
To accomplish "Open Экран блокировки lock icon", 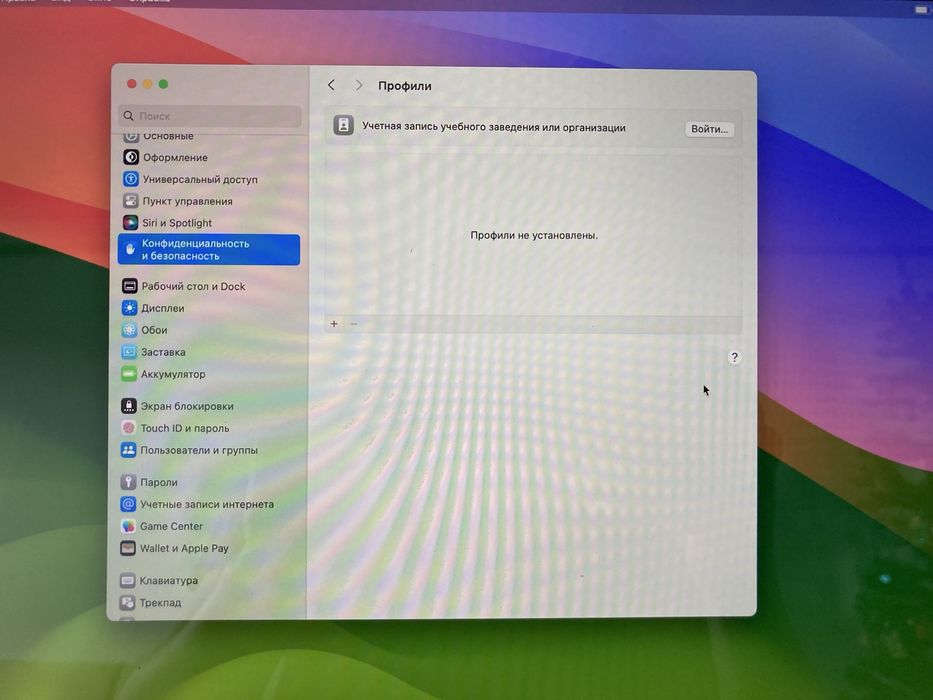I will click(x=129, y=406).
